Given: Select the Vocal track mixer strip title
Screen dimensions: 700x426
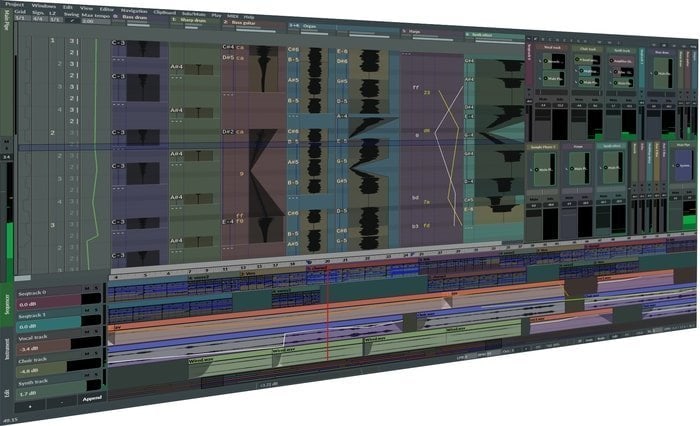Looking at the screenshot, I should (552, 47).
